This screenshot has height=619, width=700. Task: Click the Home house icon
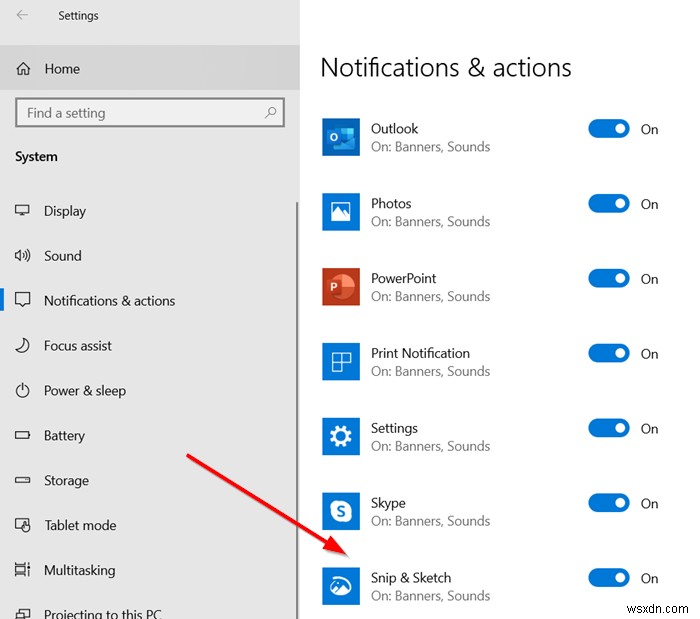click(x=23, y=69)
